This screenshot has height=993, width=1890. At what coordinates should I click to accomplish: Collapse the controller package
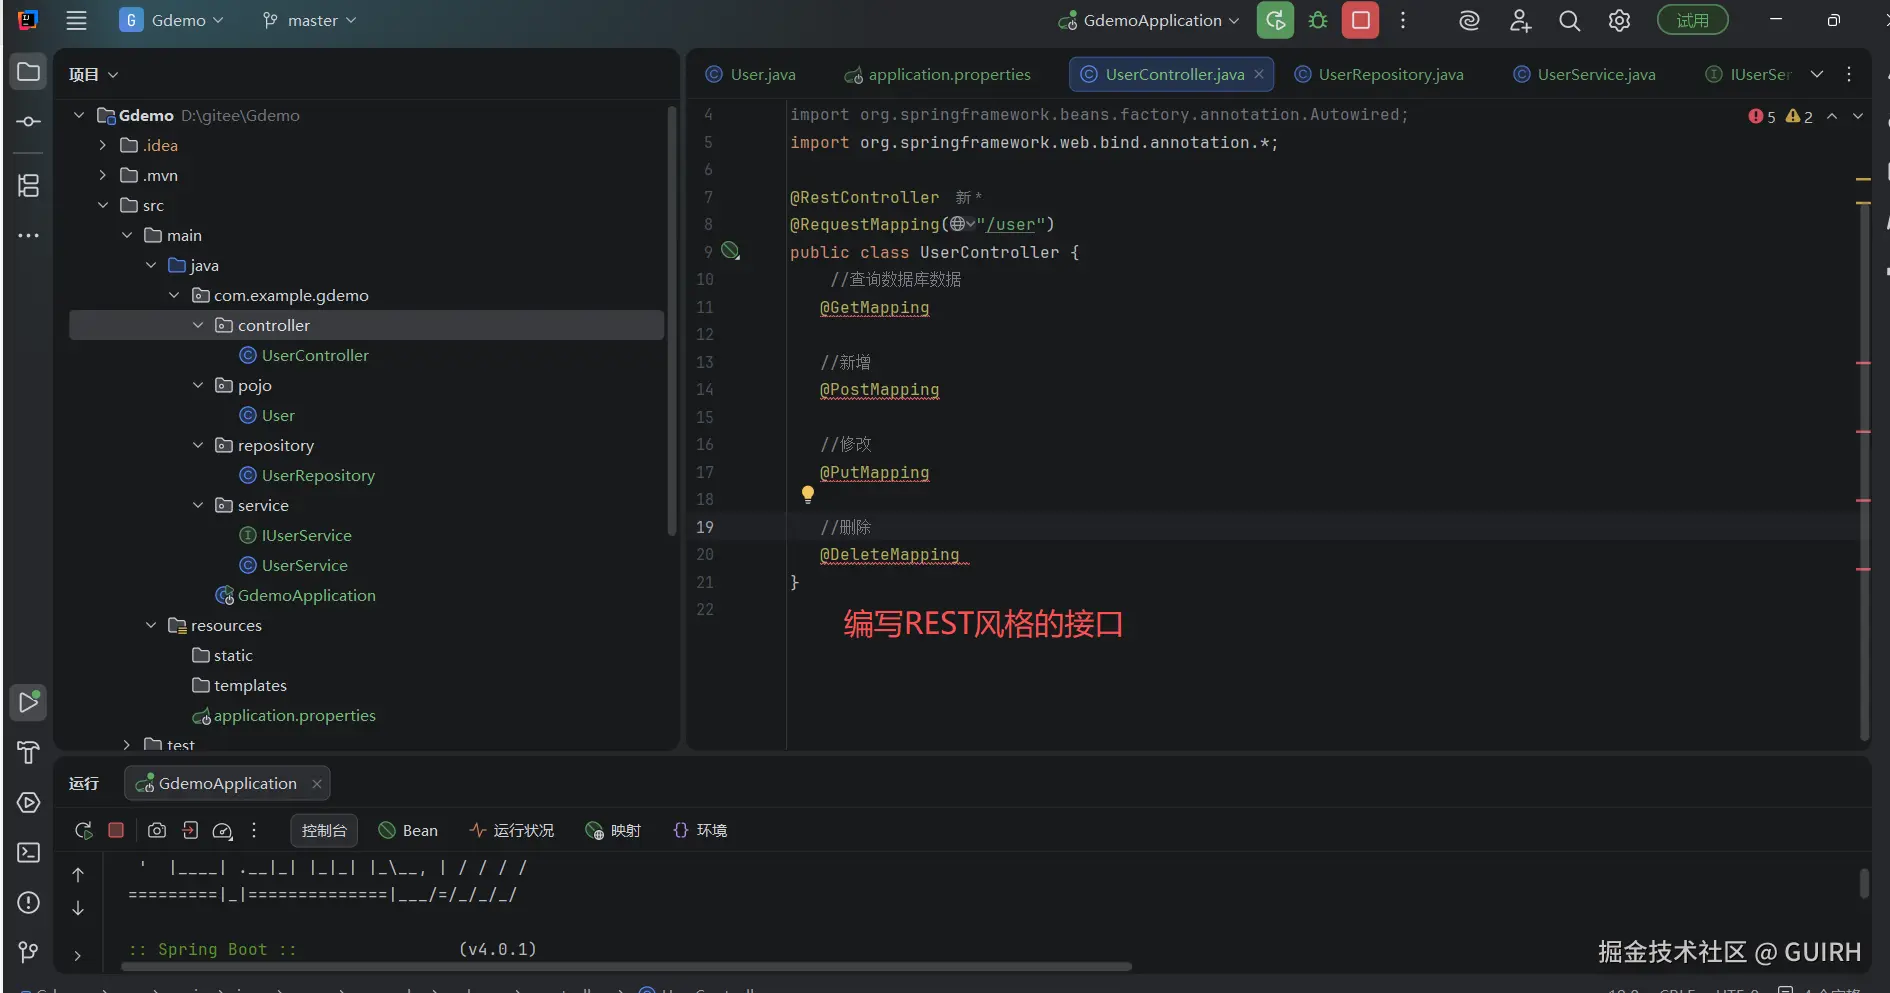coord(198,325)
